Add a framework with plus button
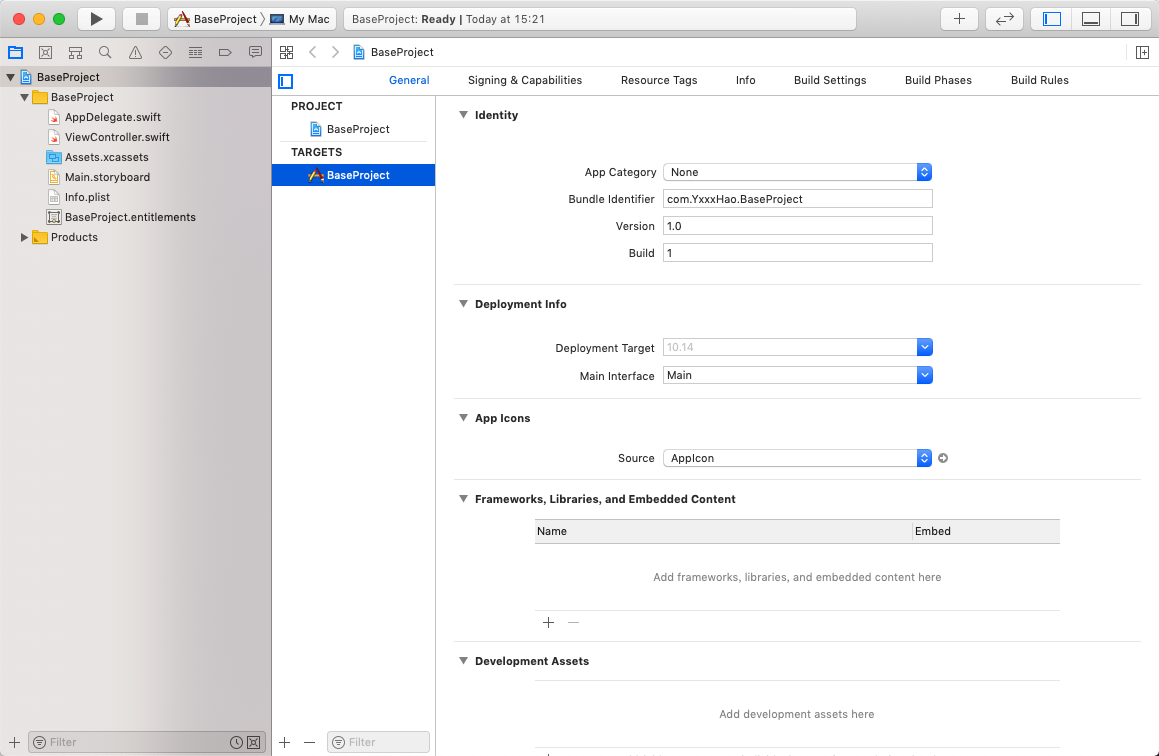Viewport: 1159px width, 756px height. click(548, 623)
